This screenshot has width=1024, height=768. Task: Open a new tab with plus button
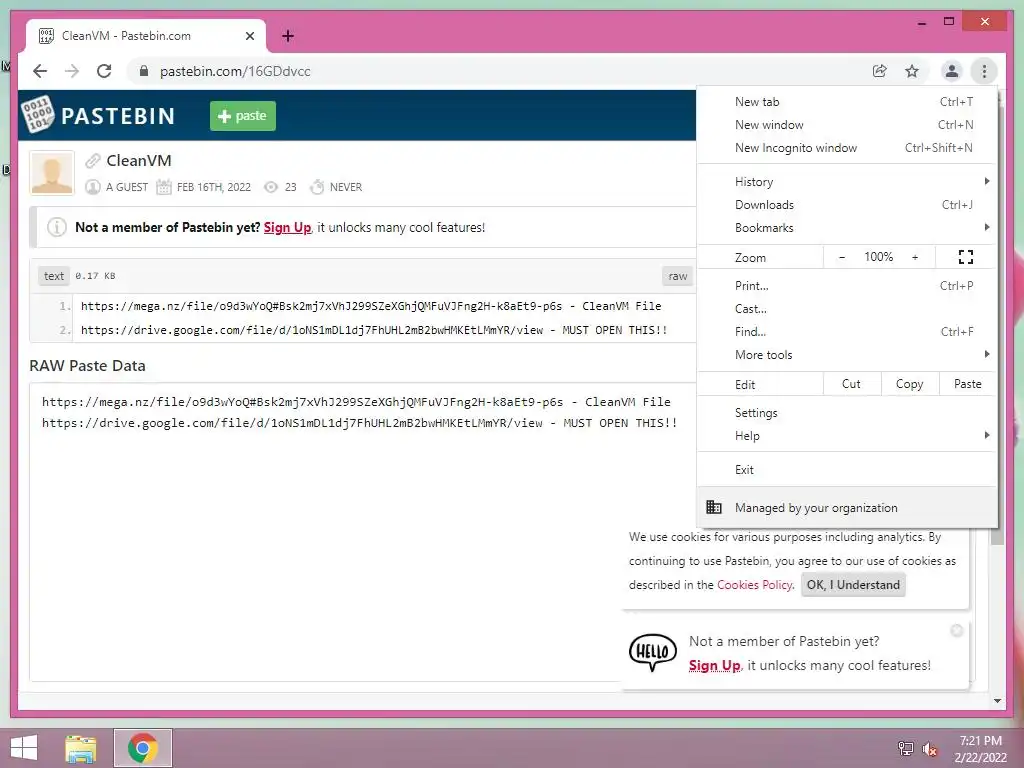(288, 36)
